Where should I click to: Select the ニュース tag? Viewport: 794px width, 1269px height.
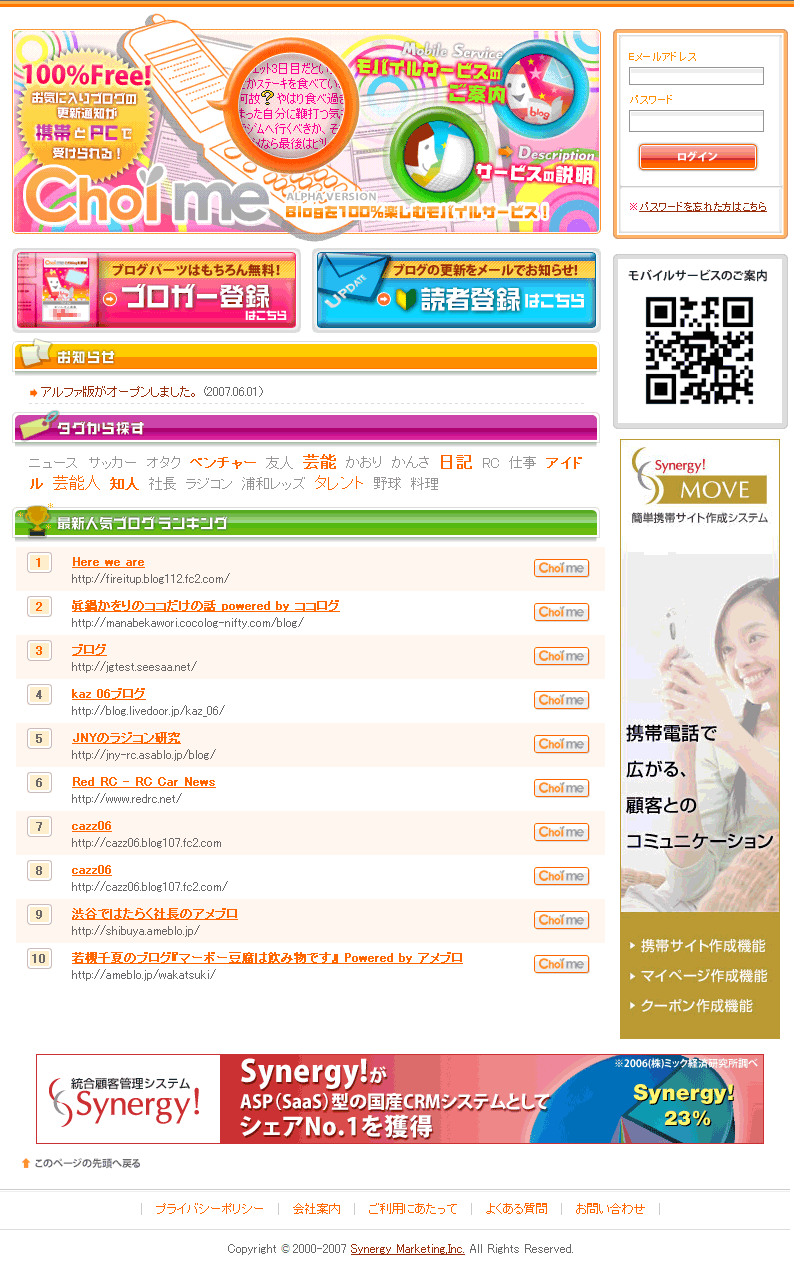tap(53, 463)
